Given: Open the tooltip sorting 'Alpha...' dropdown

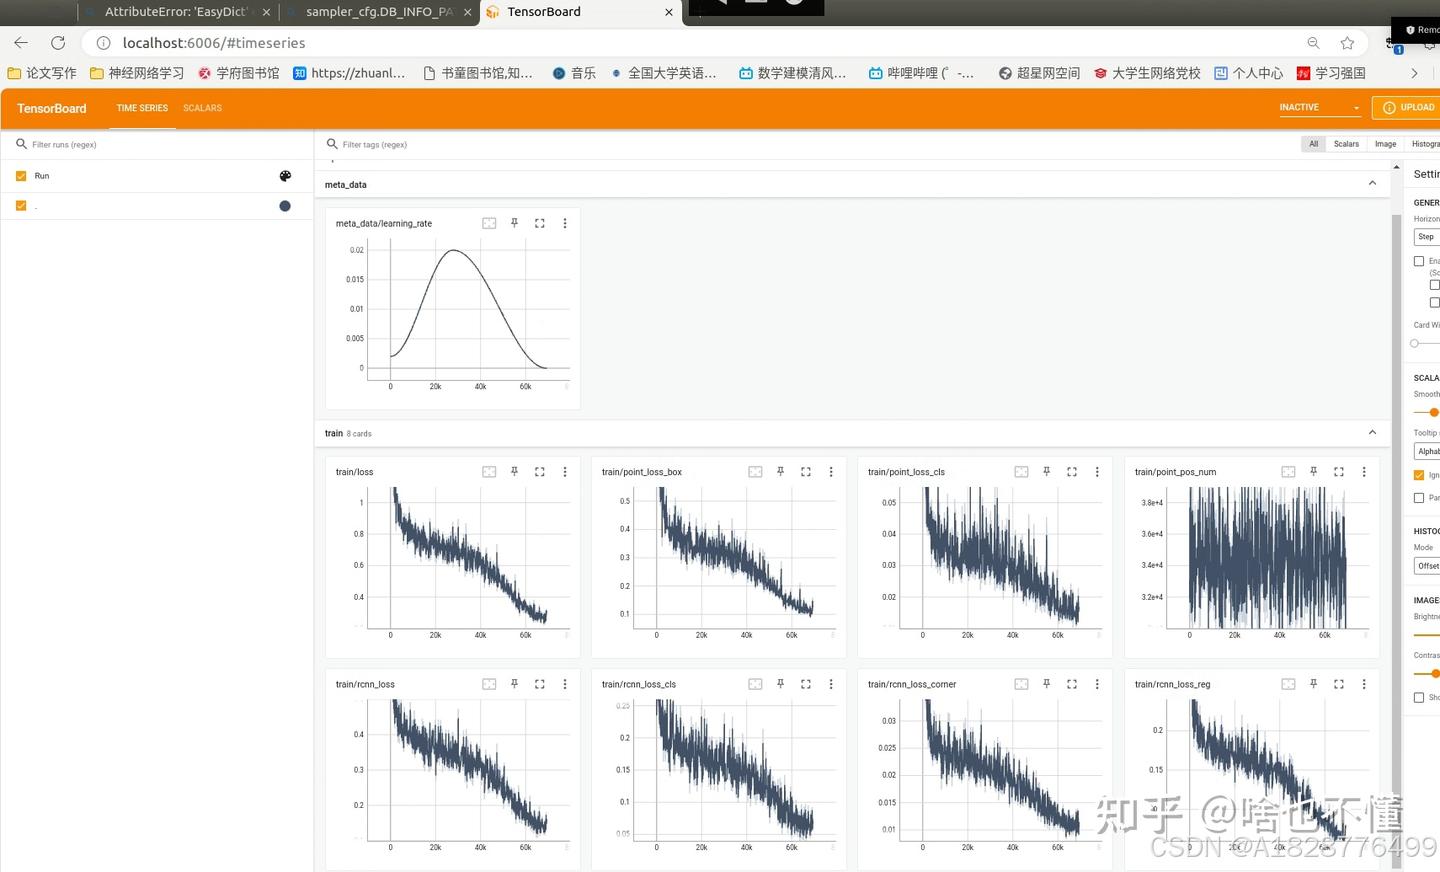Looking at the screenshot, I should (1427, 452).
